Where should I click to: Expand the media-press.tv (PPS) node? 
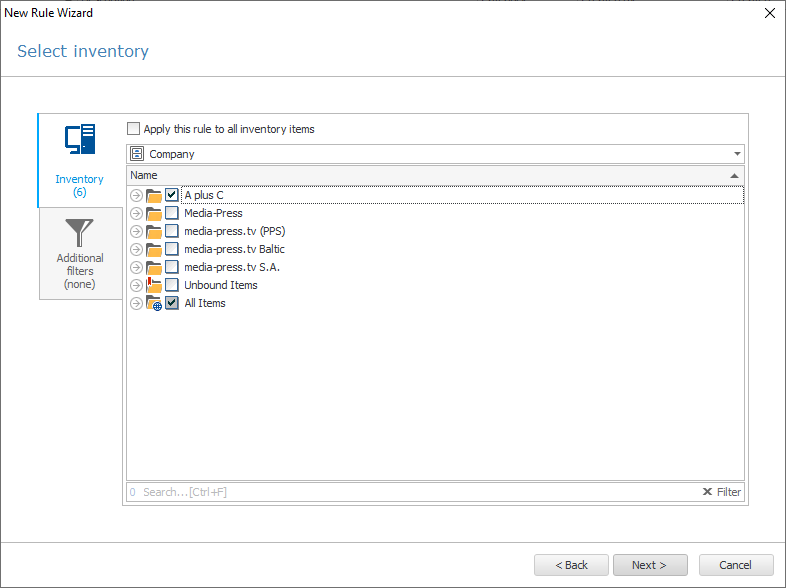136,231
